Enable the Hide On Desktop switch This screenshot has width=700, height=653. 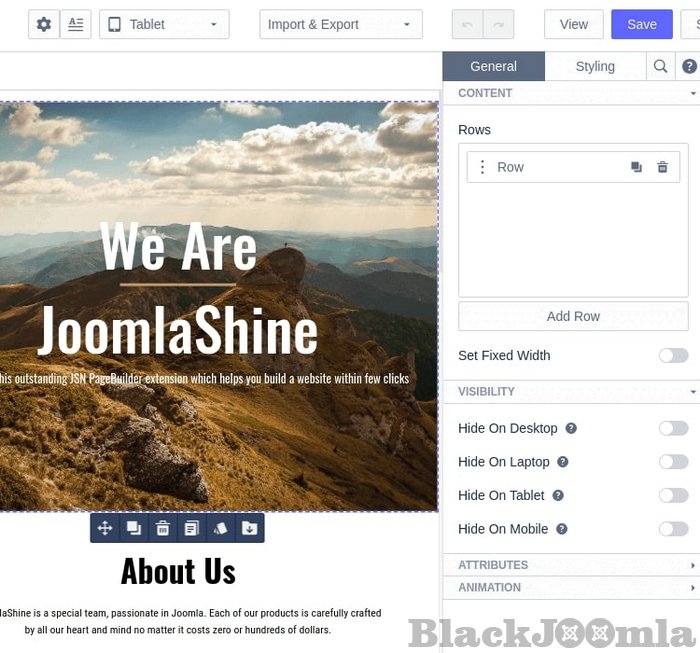(x=673, y=428)
